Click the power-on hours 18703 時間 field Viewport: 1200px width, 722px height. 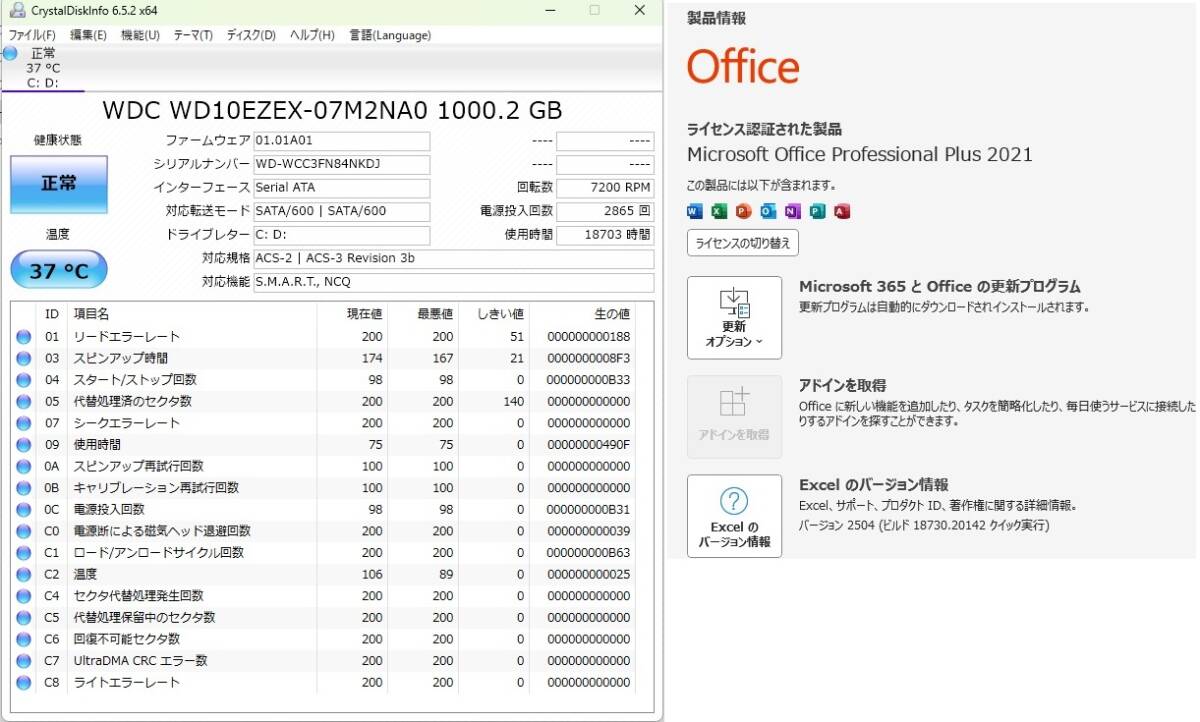pos(605,235)
